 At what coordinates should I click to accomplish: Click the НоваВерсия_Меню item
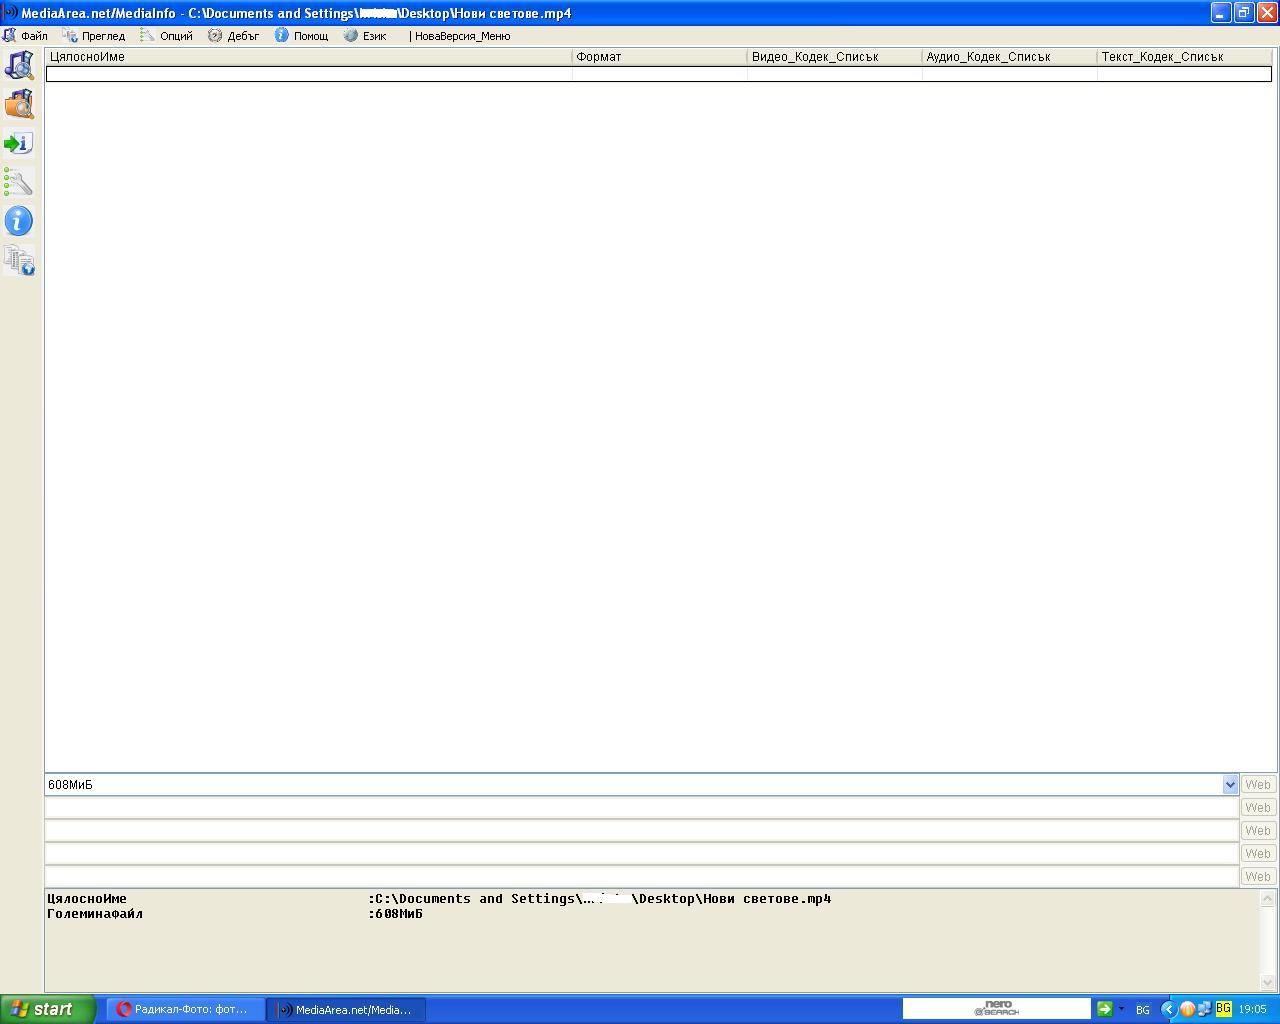(461, 36)
